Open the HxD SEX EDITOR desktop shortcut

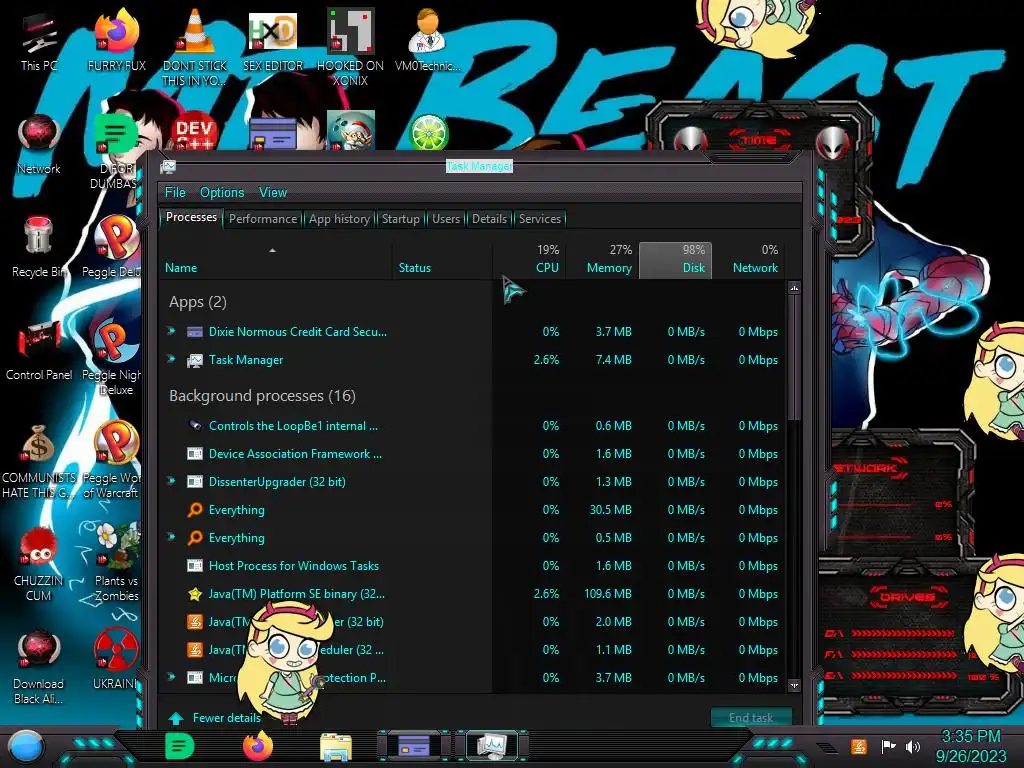pos(272,40)
